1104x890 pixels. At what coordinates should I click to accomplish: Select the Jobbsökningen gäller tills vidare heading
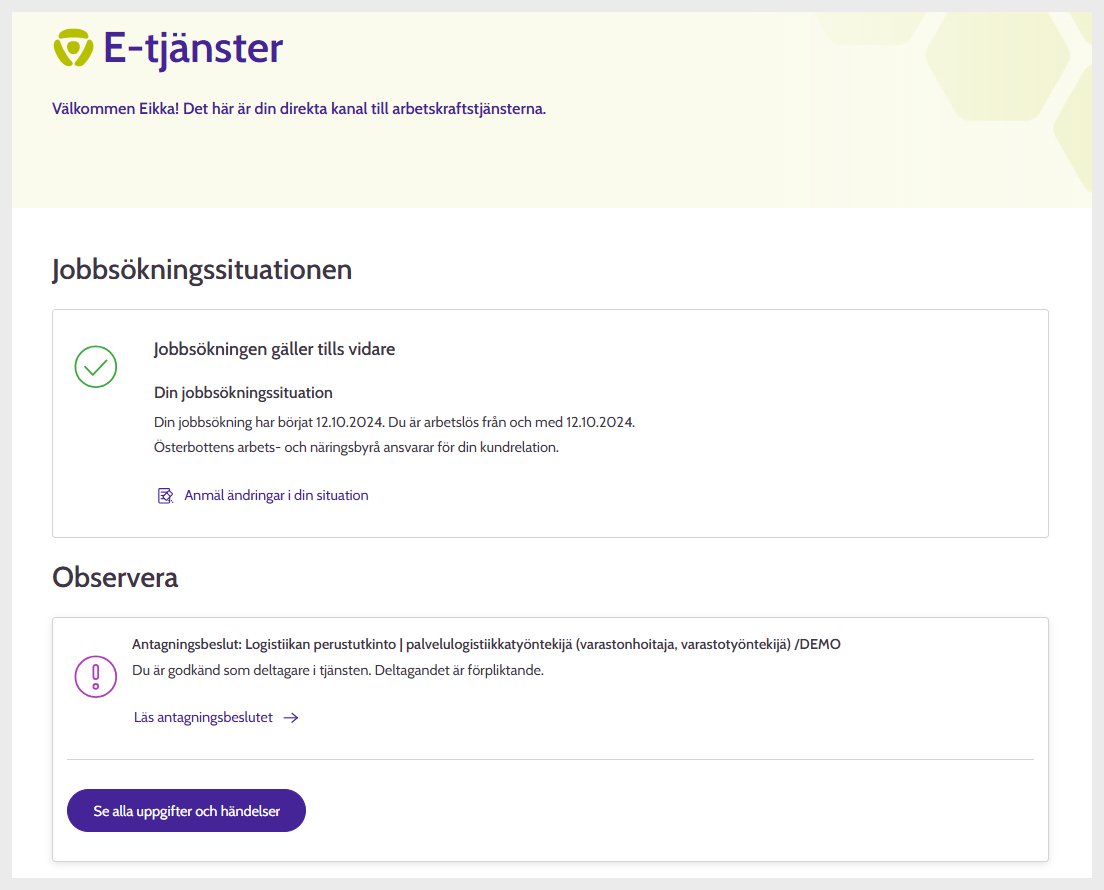click(x=274, y=349)
